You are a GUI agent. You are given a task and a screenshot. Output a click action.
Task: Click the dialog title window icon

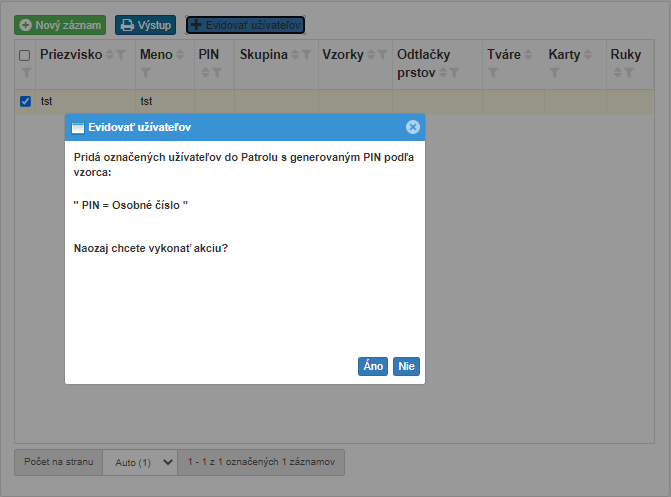(78, 128)
